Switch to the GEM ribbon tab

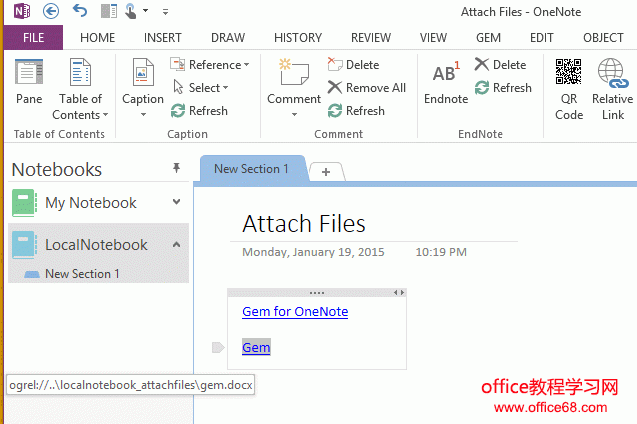488,38
